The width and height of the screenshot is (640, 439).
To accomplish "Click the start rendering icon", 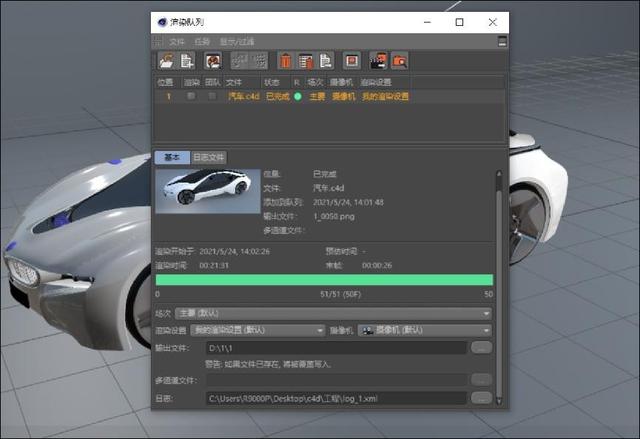I will click(213, 60).
